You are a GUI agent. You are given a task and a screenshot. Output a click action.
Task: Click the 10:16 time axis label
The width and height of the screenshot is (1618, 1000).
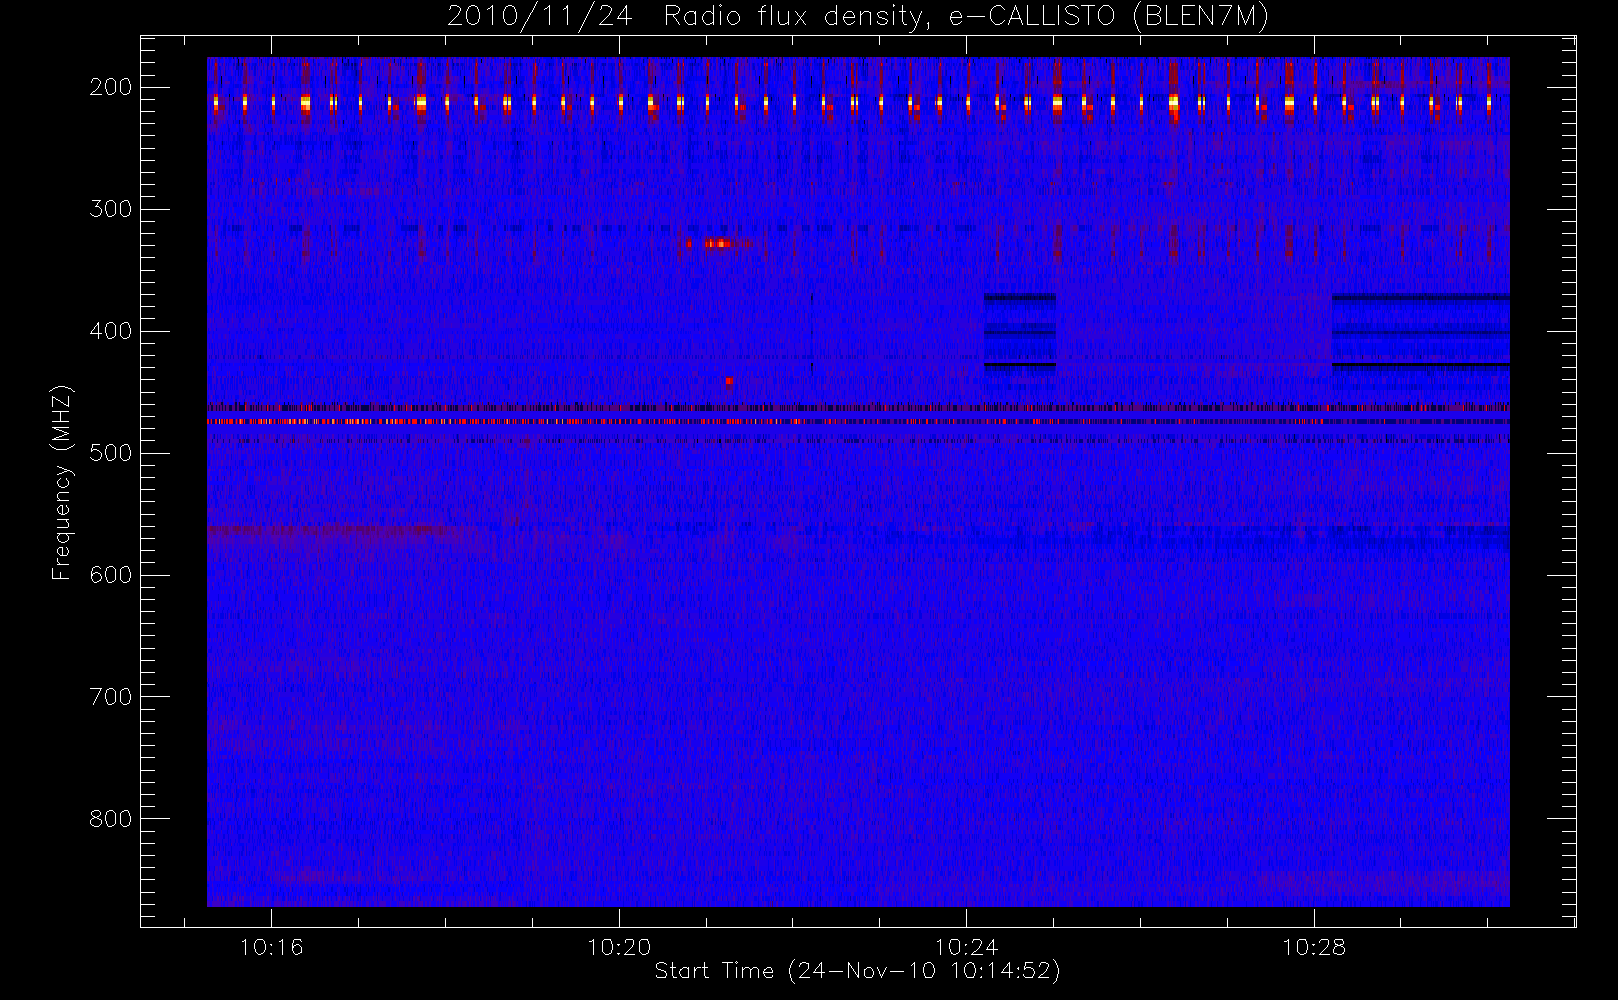tap(271, 947)
